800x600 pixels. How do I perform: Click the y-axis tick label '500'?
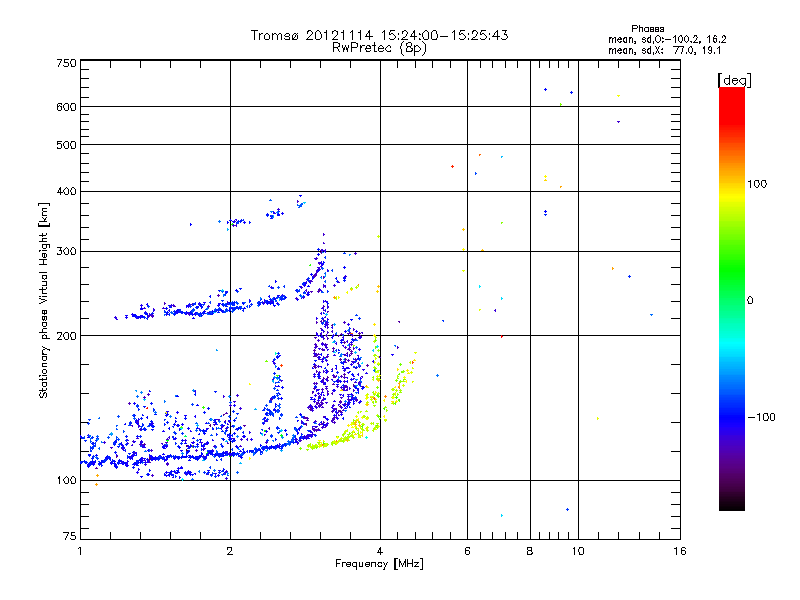click(x=66, y=145)
